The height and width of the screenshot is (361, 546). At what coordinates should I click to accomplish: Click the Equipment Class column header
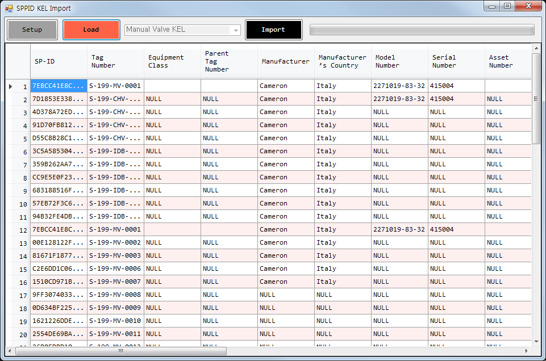172,61
